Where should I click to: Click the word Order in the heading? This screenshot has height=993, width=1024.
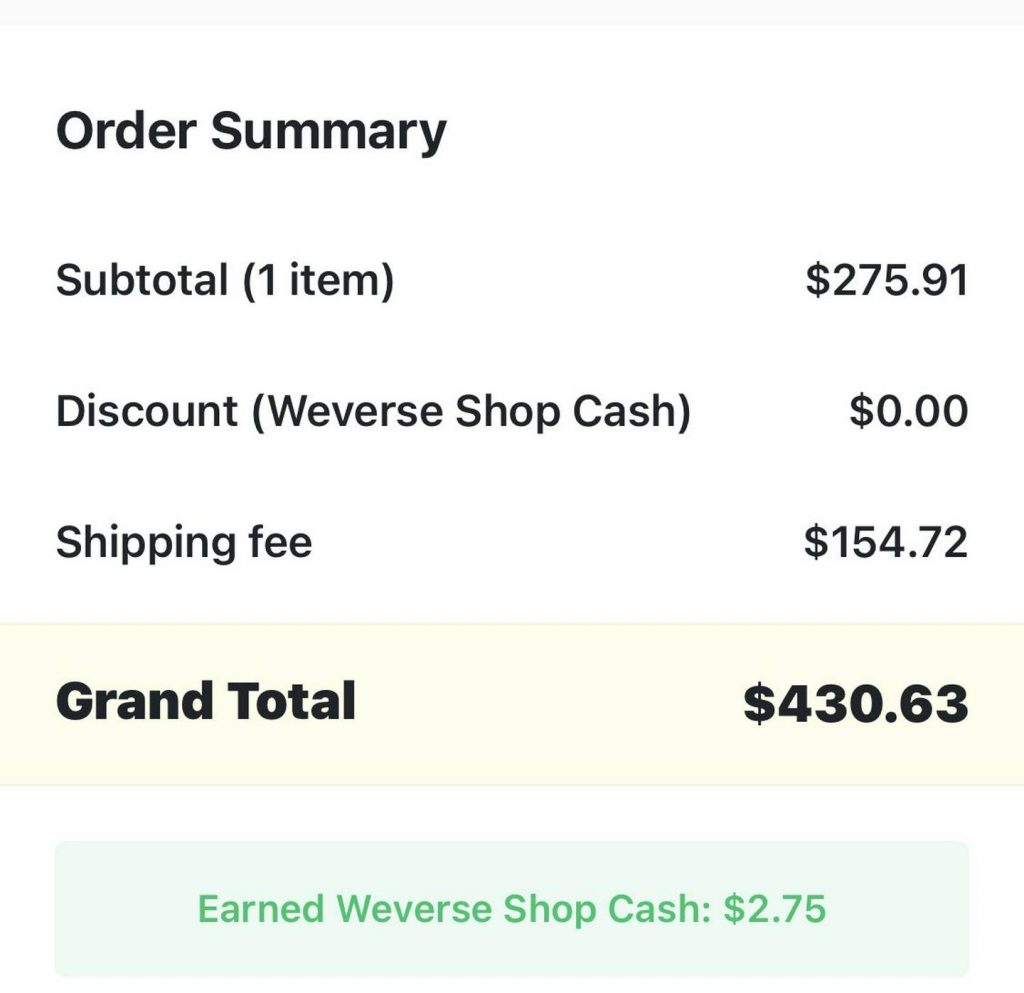tap(126, 131)
